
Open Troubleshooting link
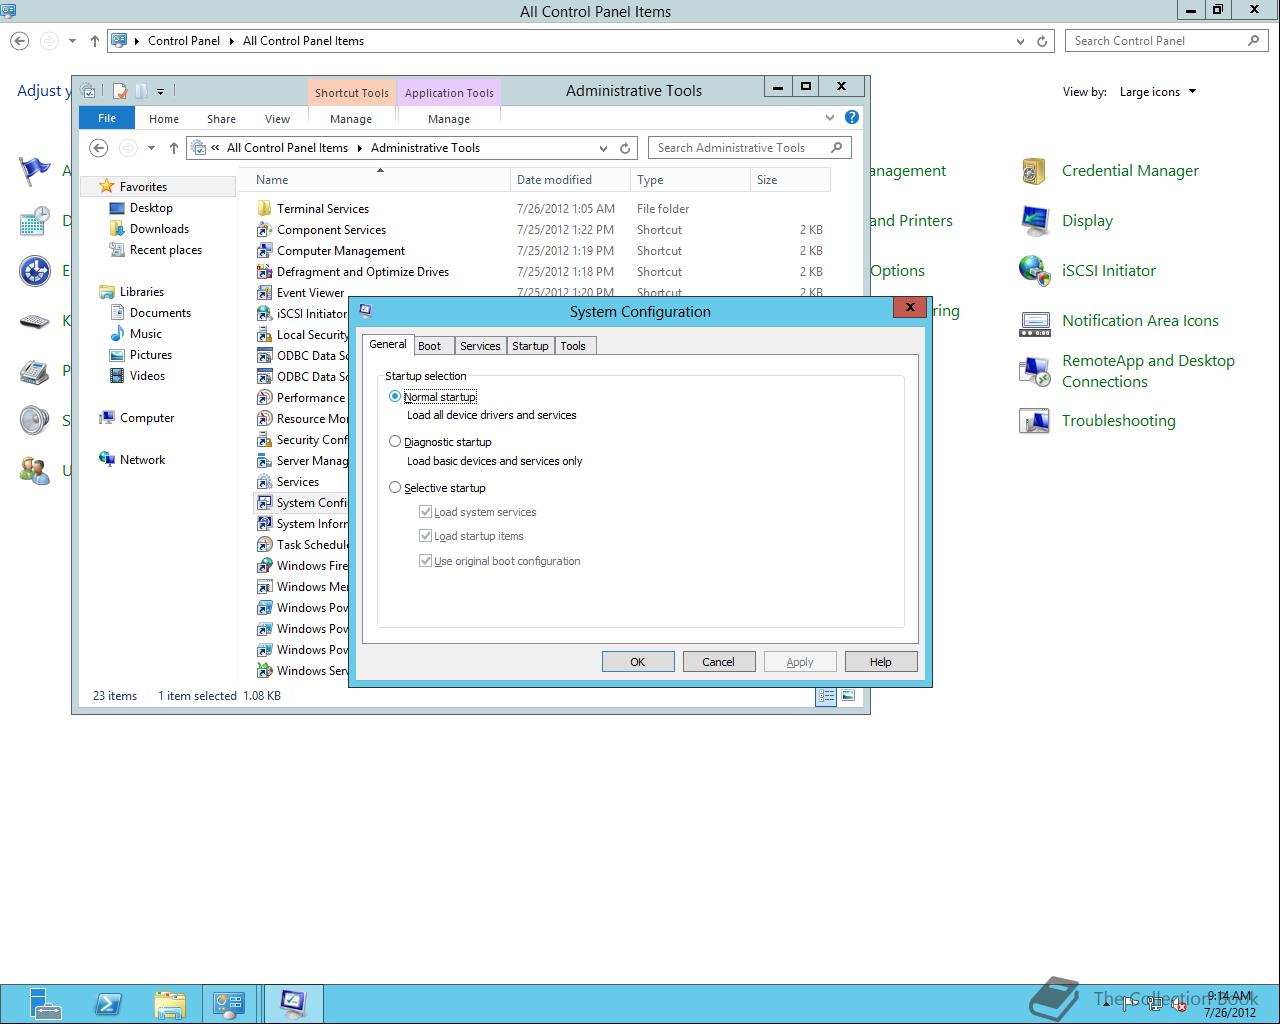[1119, 421]
